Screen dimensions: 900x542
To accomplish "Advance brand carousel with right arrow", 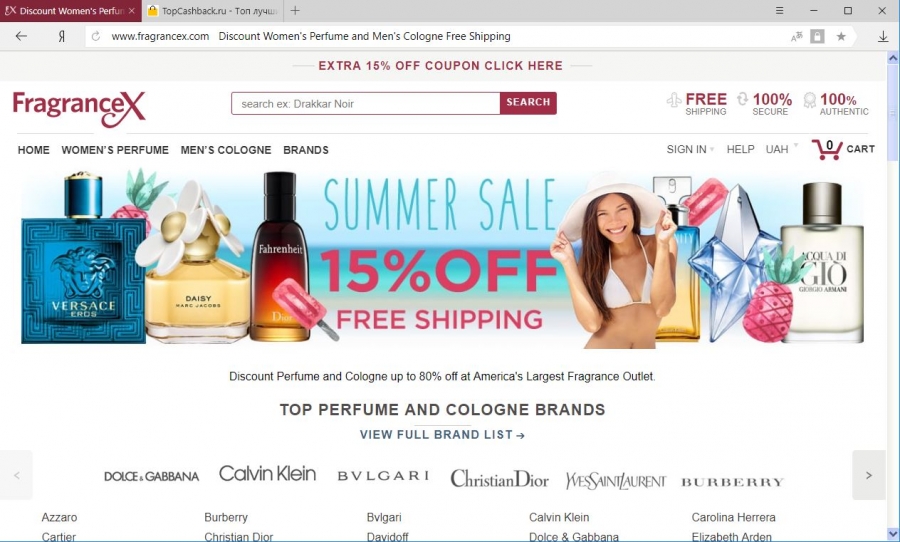I will point(868,475).
